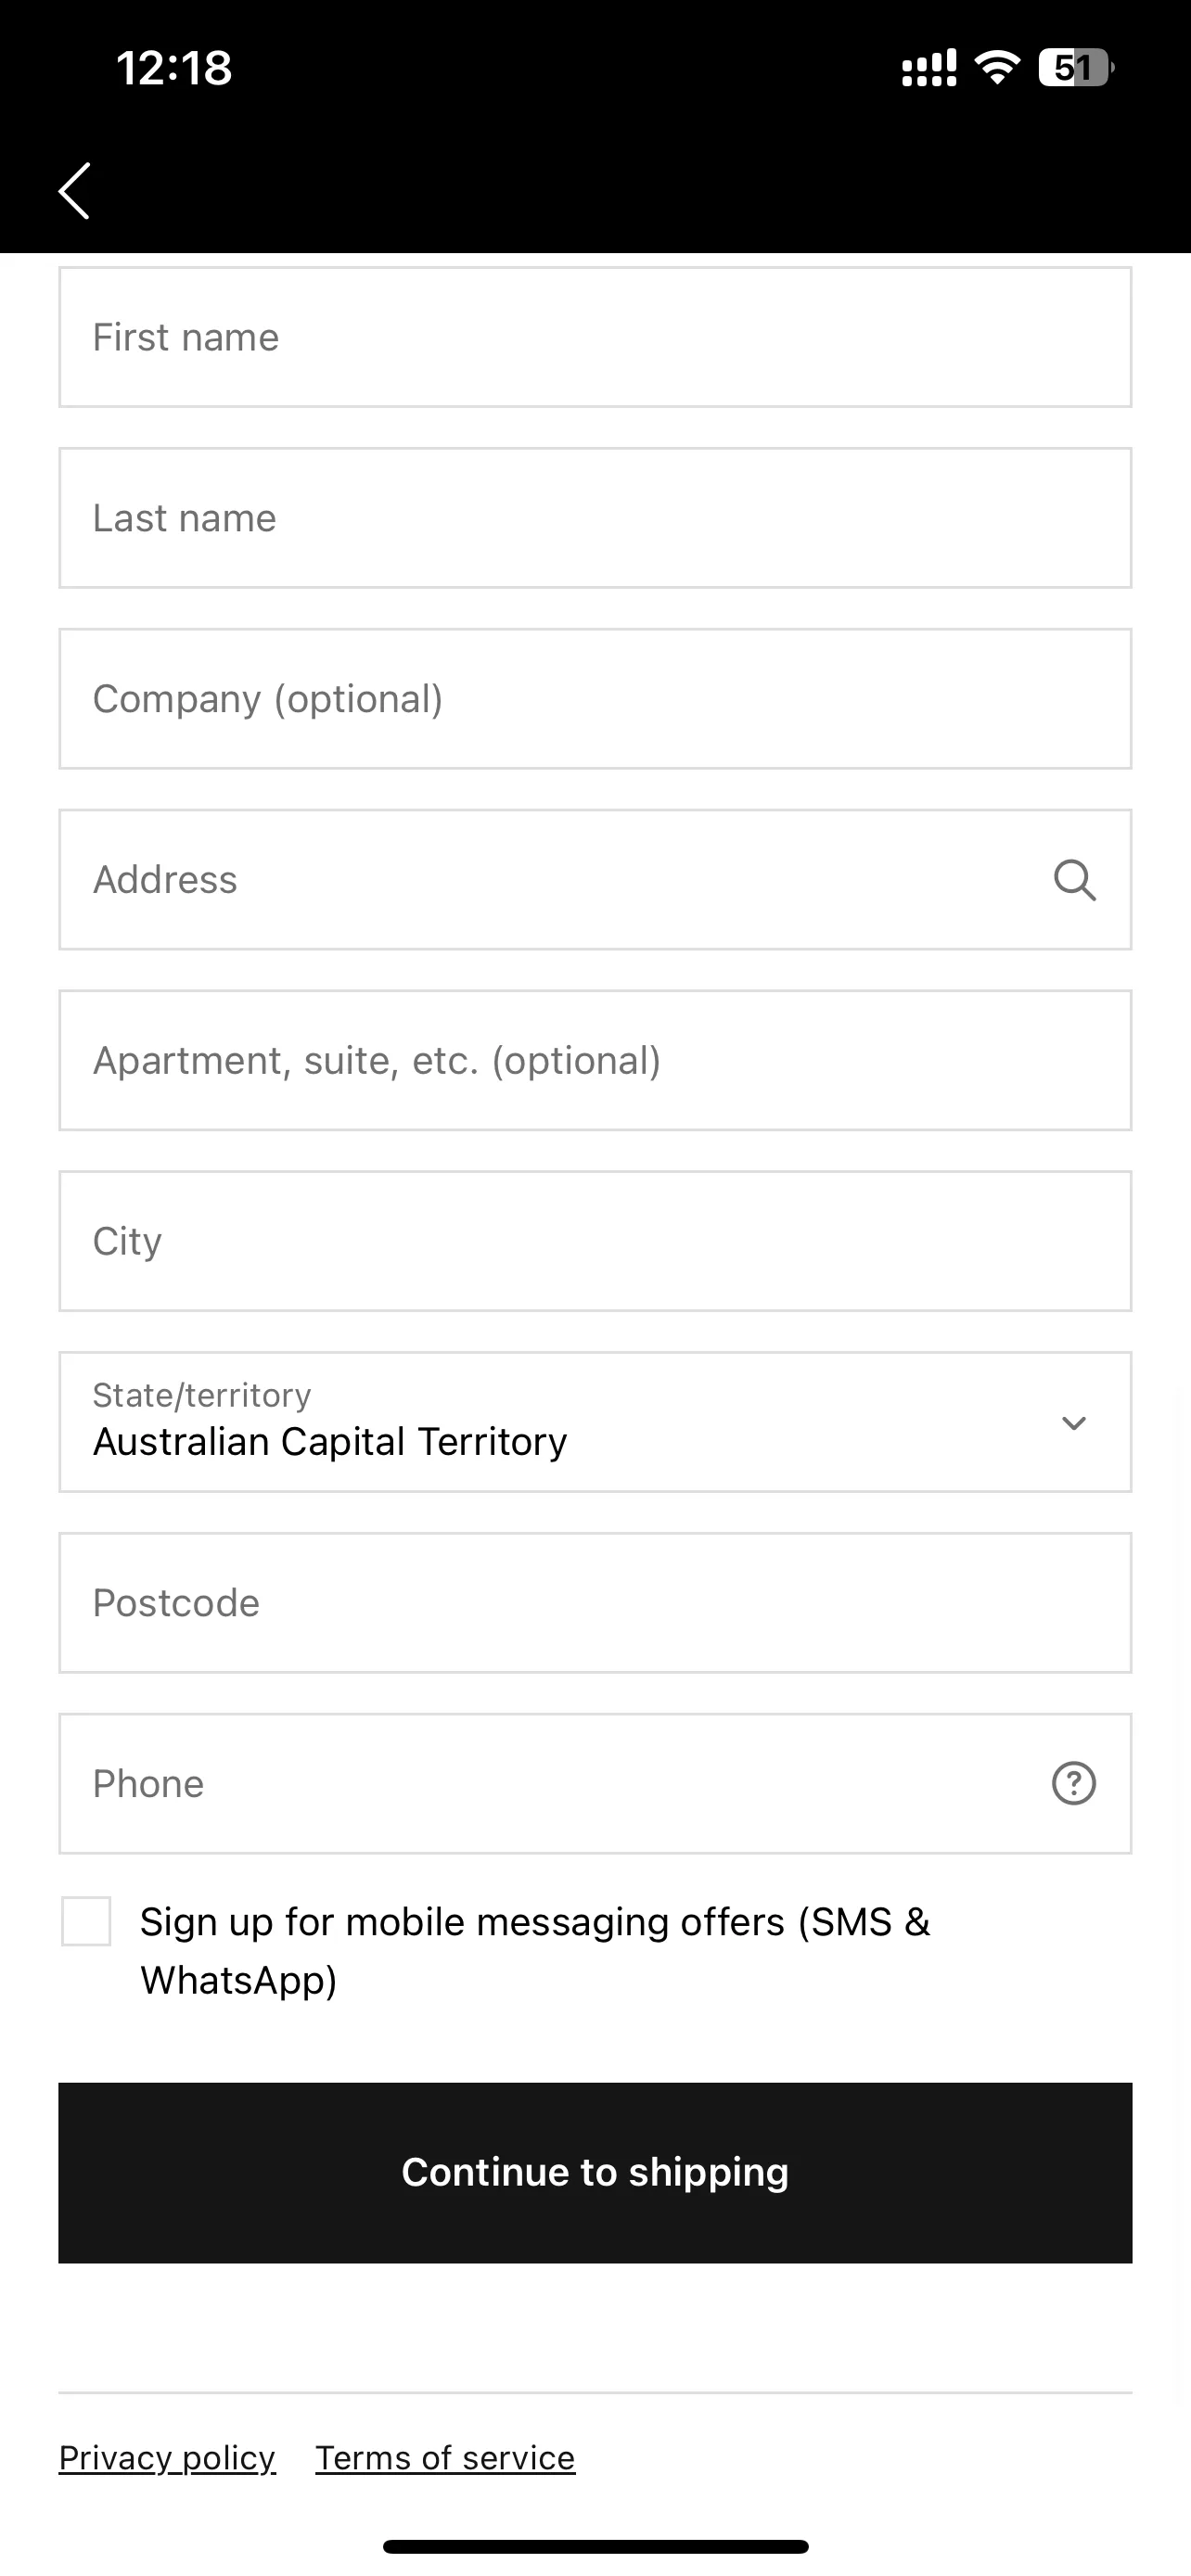Tap the cellular signal bars icon
1191x2576 pixels.
click(x=929, y=68)
